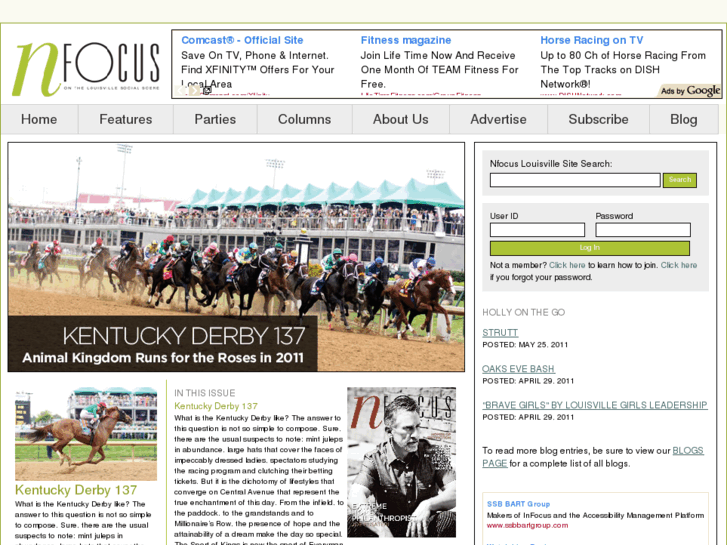This screenshot has height=545, width=727.
Task: Navigate to About Us
Action: point(401,119)
